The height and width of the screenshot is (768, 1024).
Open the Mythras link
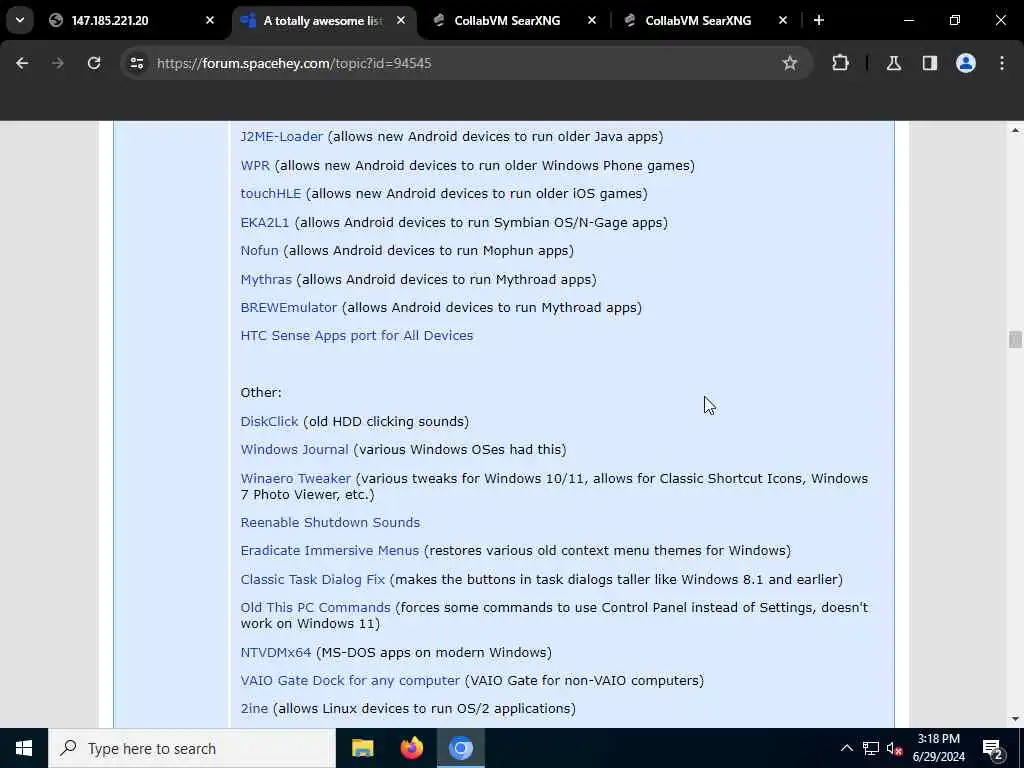tap(266, 279)
